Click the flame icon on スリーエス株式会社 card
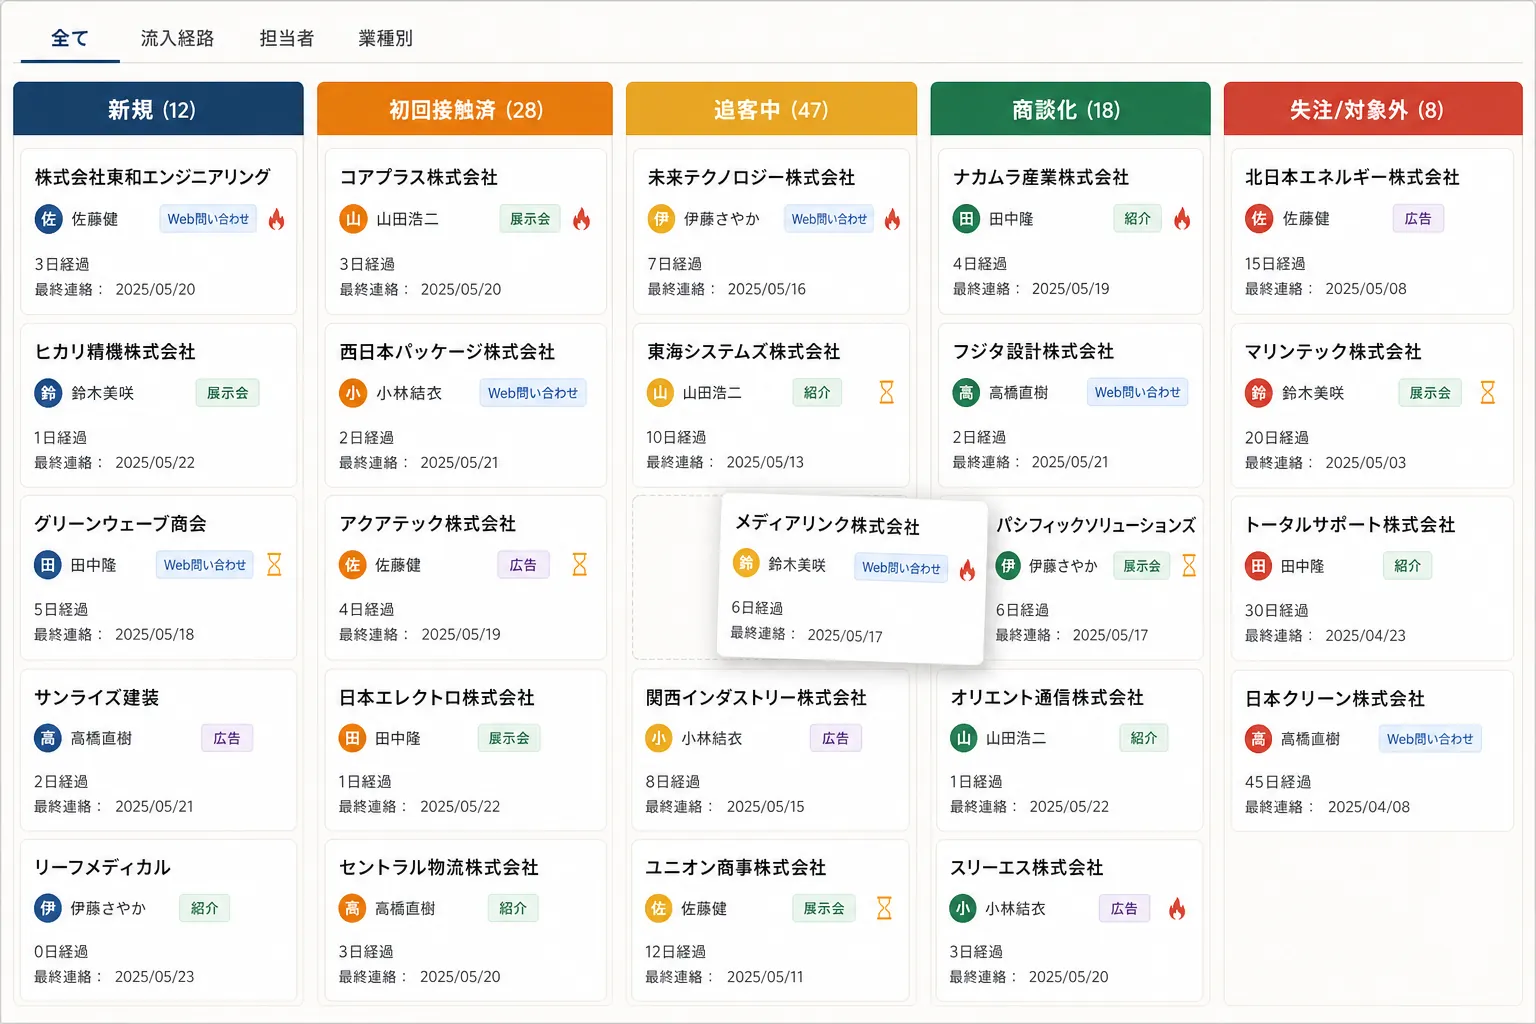 [x=1177, y=909]
